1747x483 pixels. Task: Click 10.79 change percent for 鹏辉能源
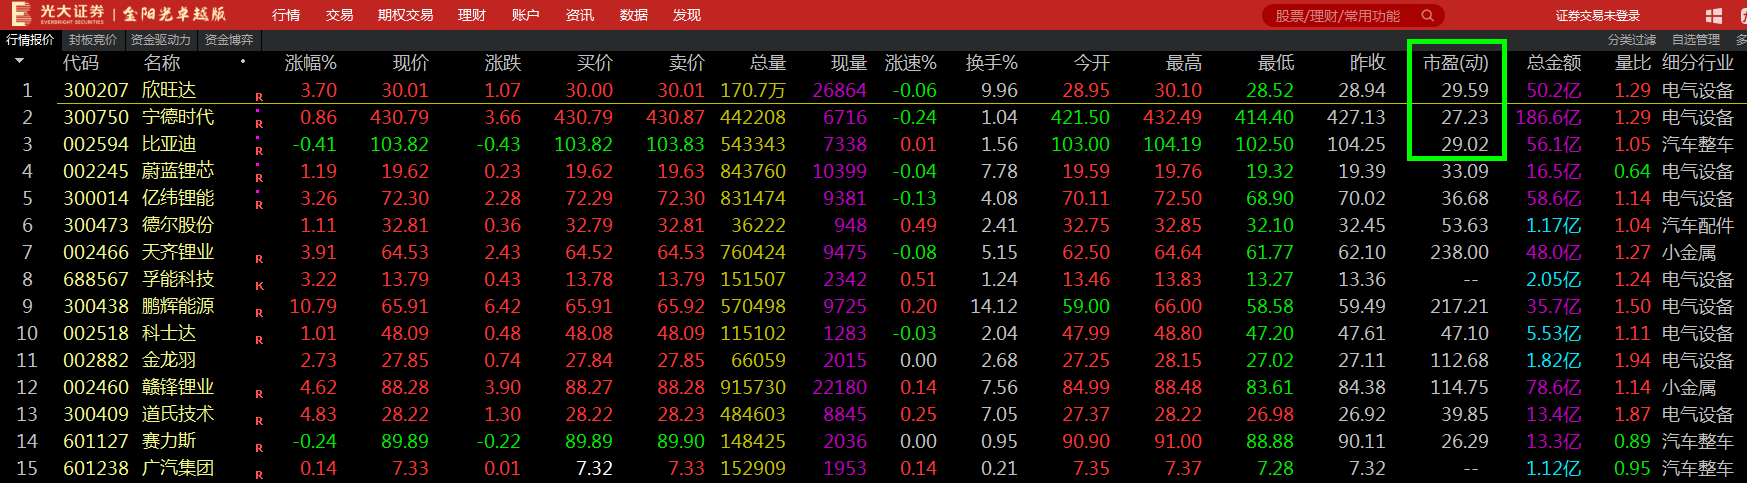tap(313, 306)
